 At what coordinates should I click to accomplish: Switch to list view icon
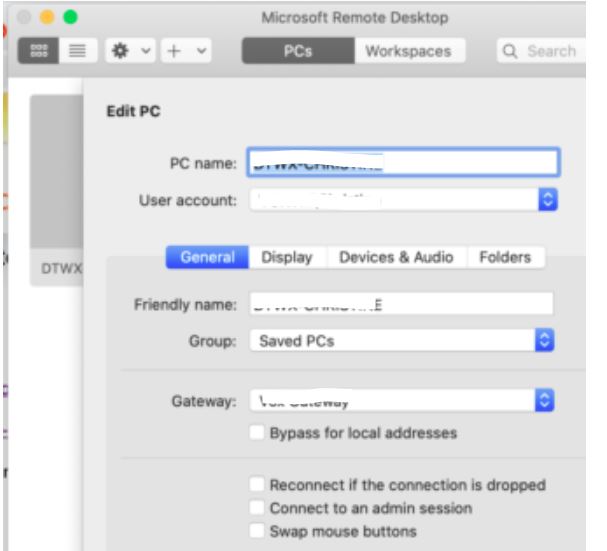coord(77,51)
